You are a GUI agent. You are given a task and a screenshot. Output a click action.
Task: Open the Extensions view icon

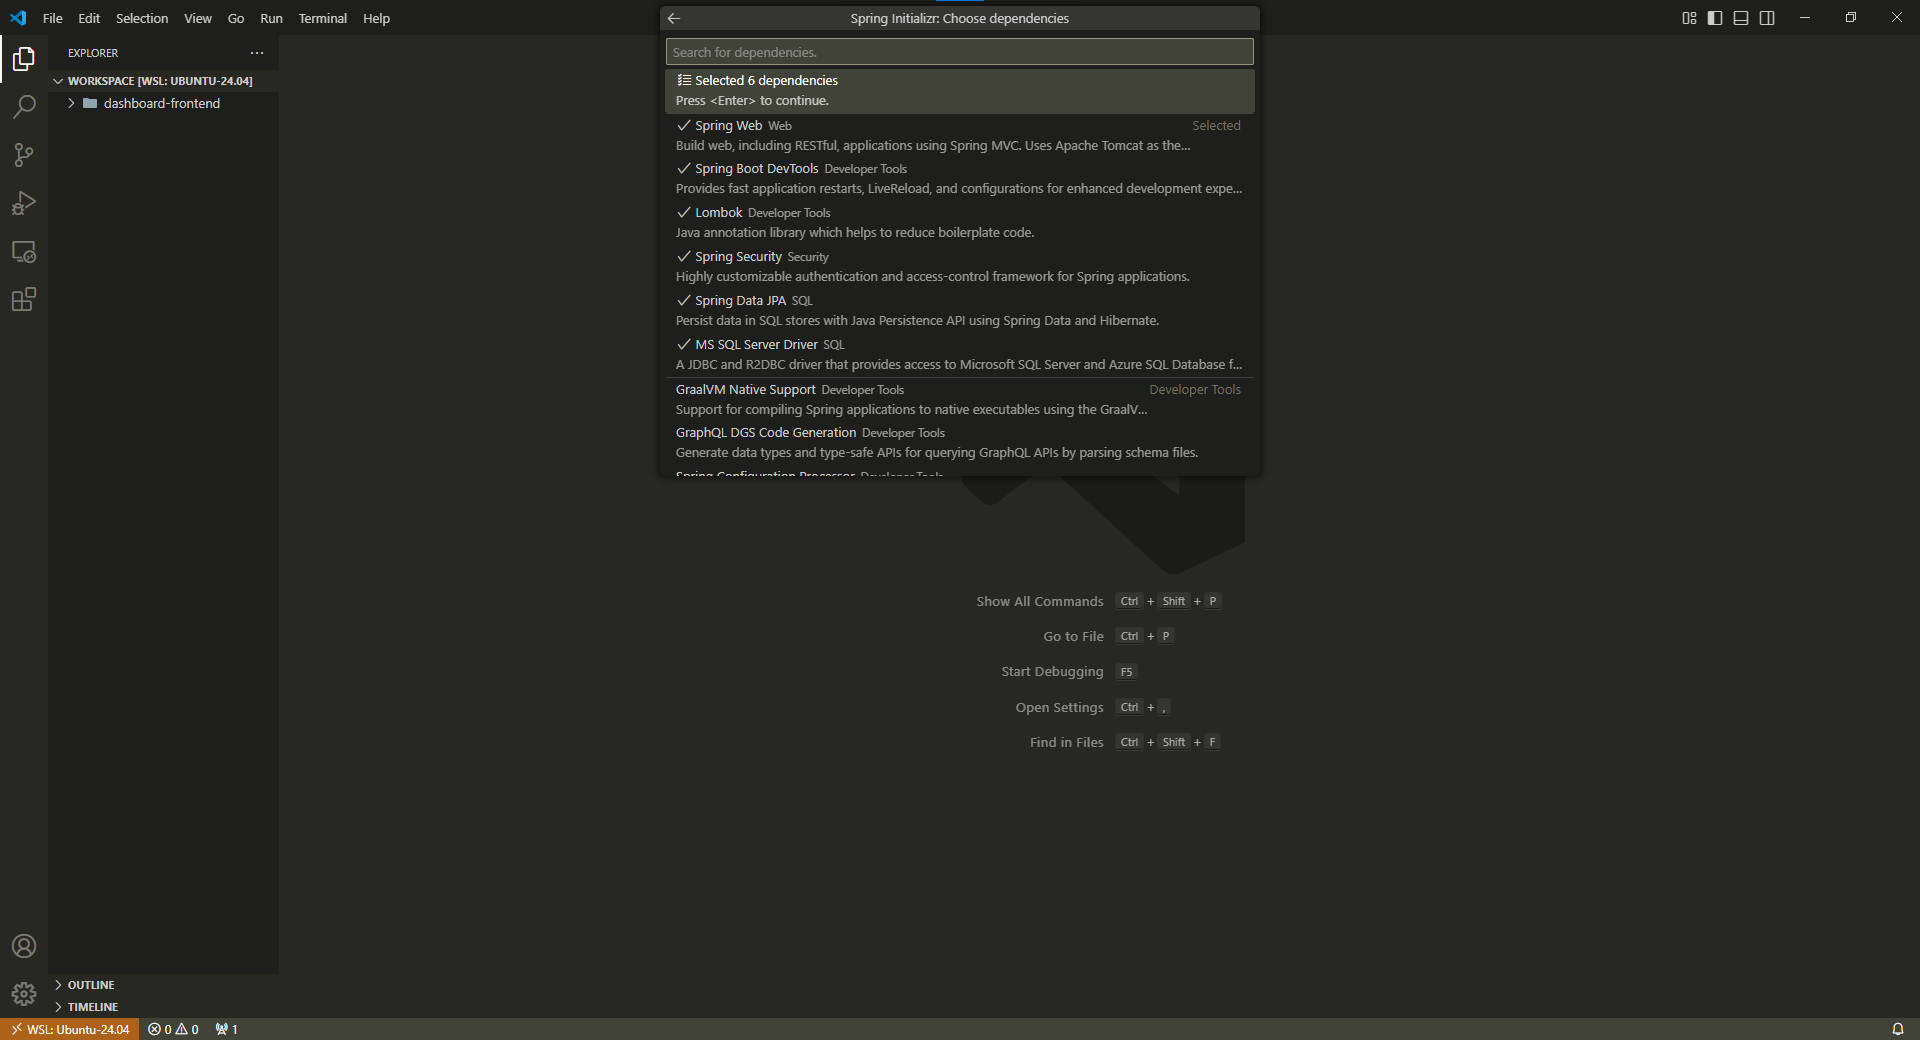pyautogui.click(x=24, y=299)
